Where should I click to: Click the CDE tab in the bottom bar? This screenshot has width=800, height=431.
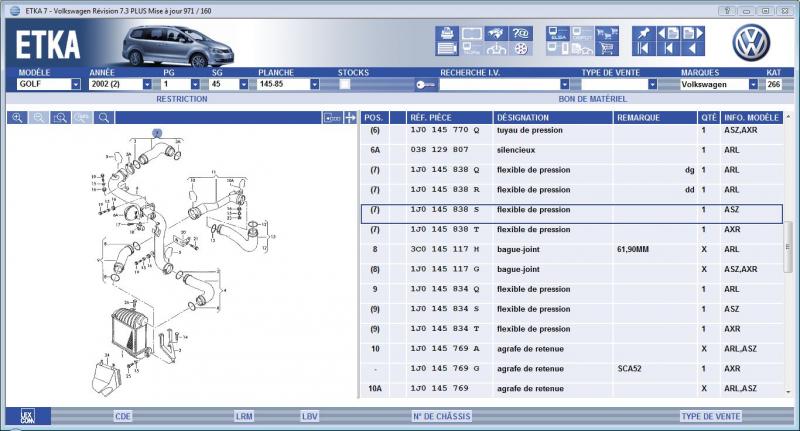[x=123, y=416]
